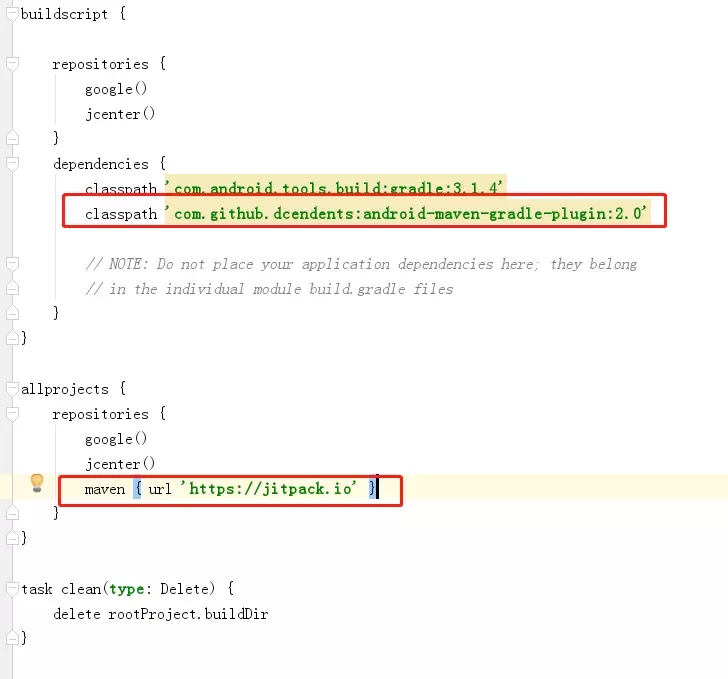Viewport: 728px width, 679px height.
Task: Click closing fold marker of allprojects block
Action: 13,538
